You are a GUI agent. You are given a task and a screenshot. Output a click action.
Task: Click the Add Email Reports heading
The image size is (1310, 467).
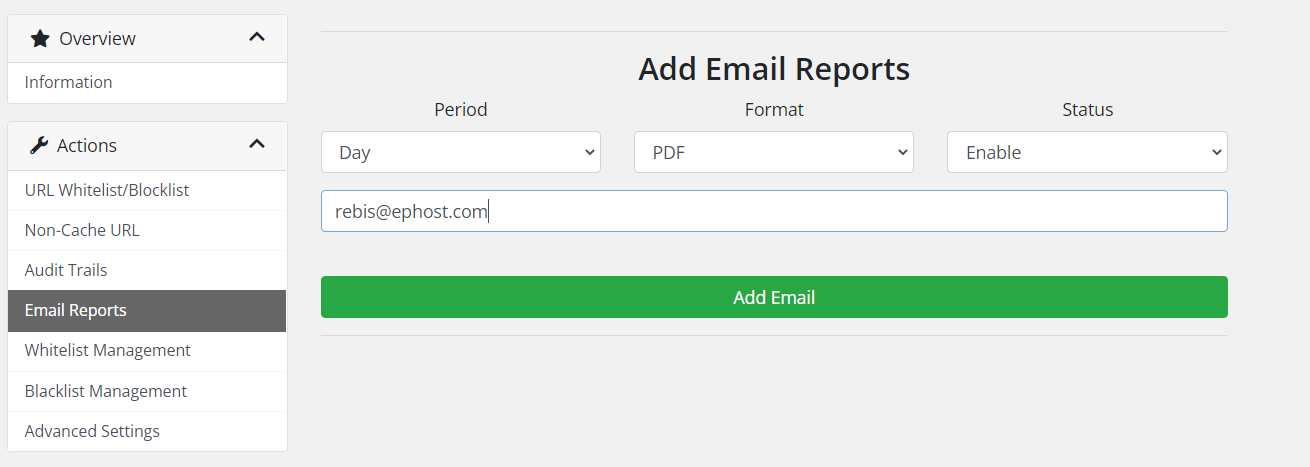[774, 69]
